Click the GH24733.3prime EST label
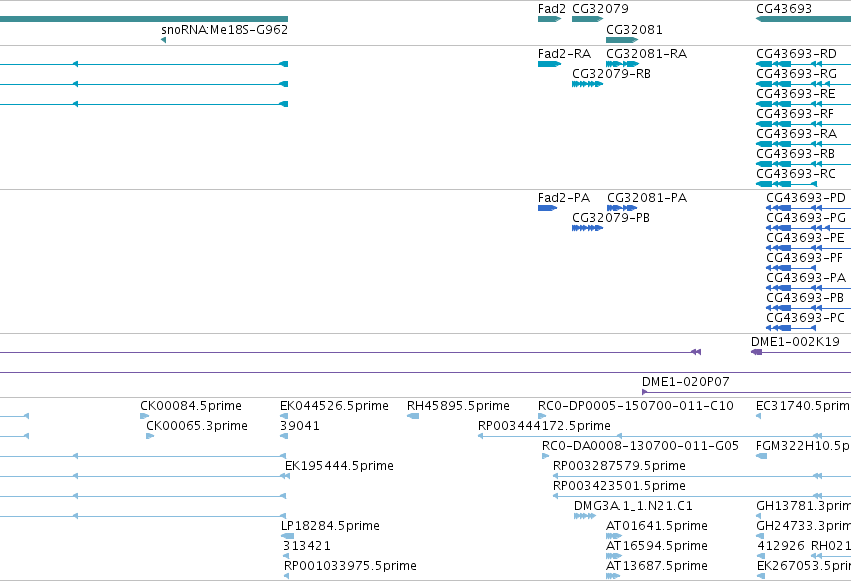The image size is (851, 581). click(803, 526)
